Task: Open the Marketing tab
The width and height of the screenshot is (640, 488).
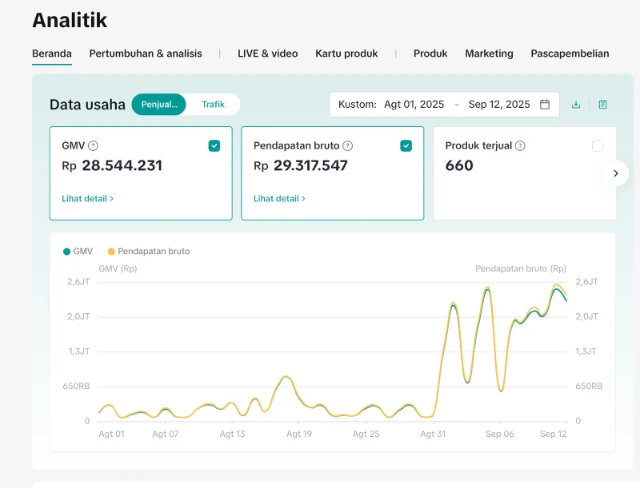Action: [x=489, y=53]
